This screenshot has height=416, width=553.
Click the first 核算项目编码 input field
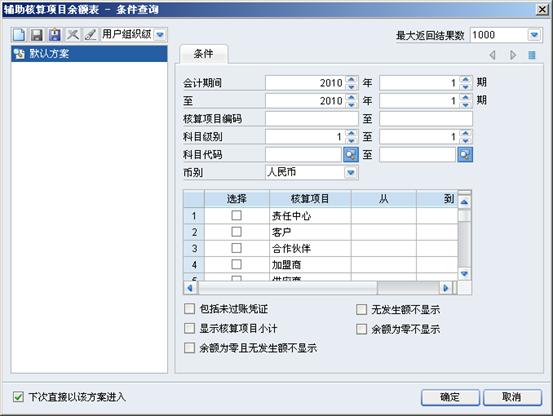(312, 119)
